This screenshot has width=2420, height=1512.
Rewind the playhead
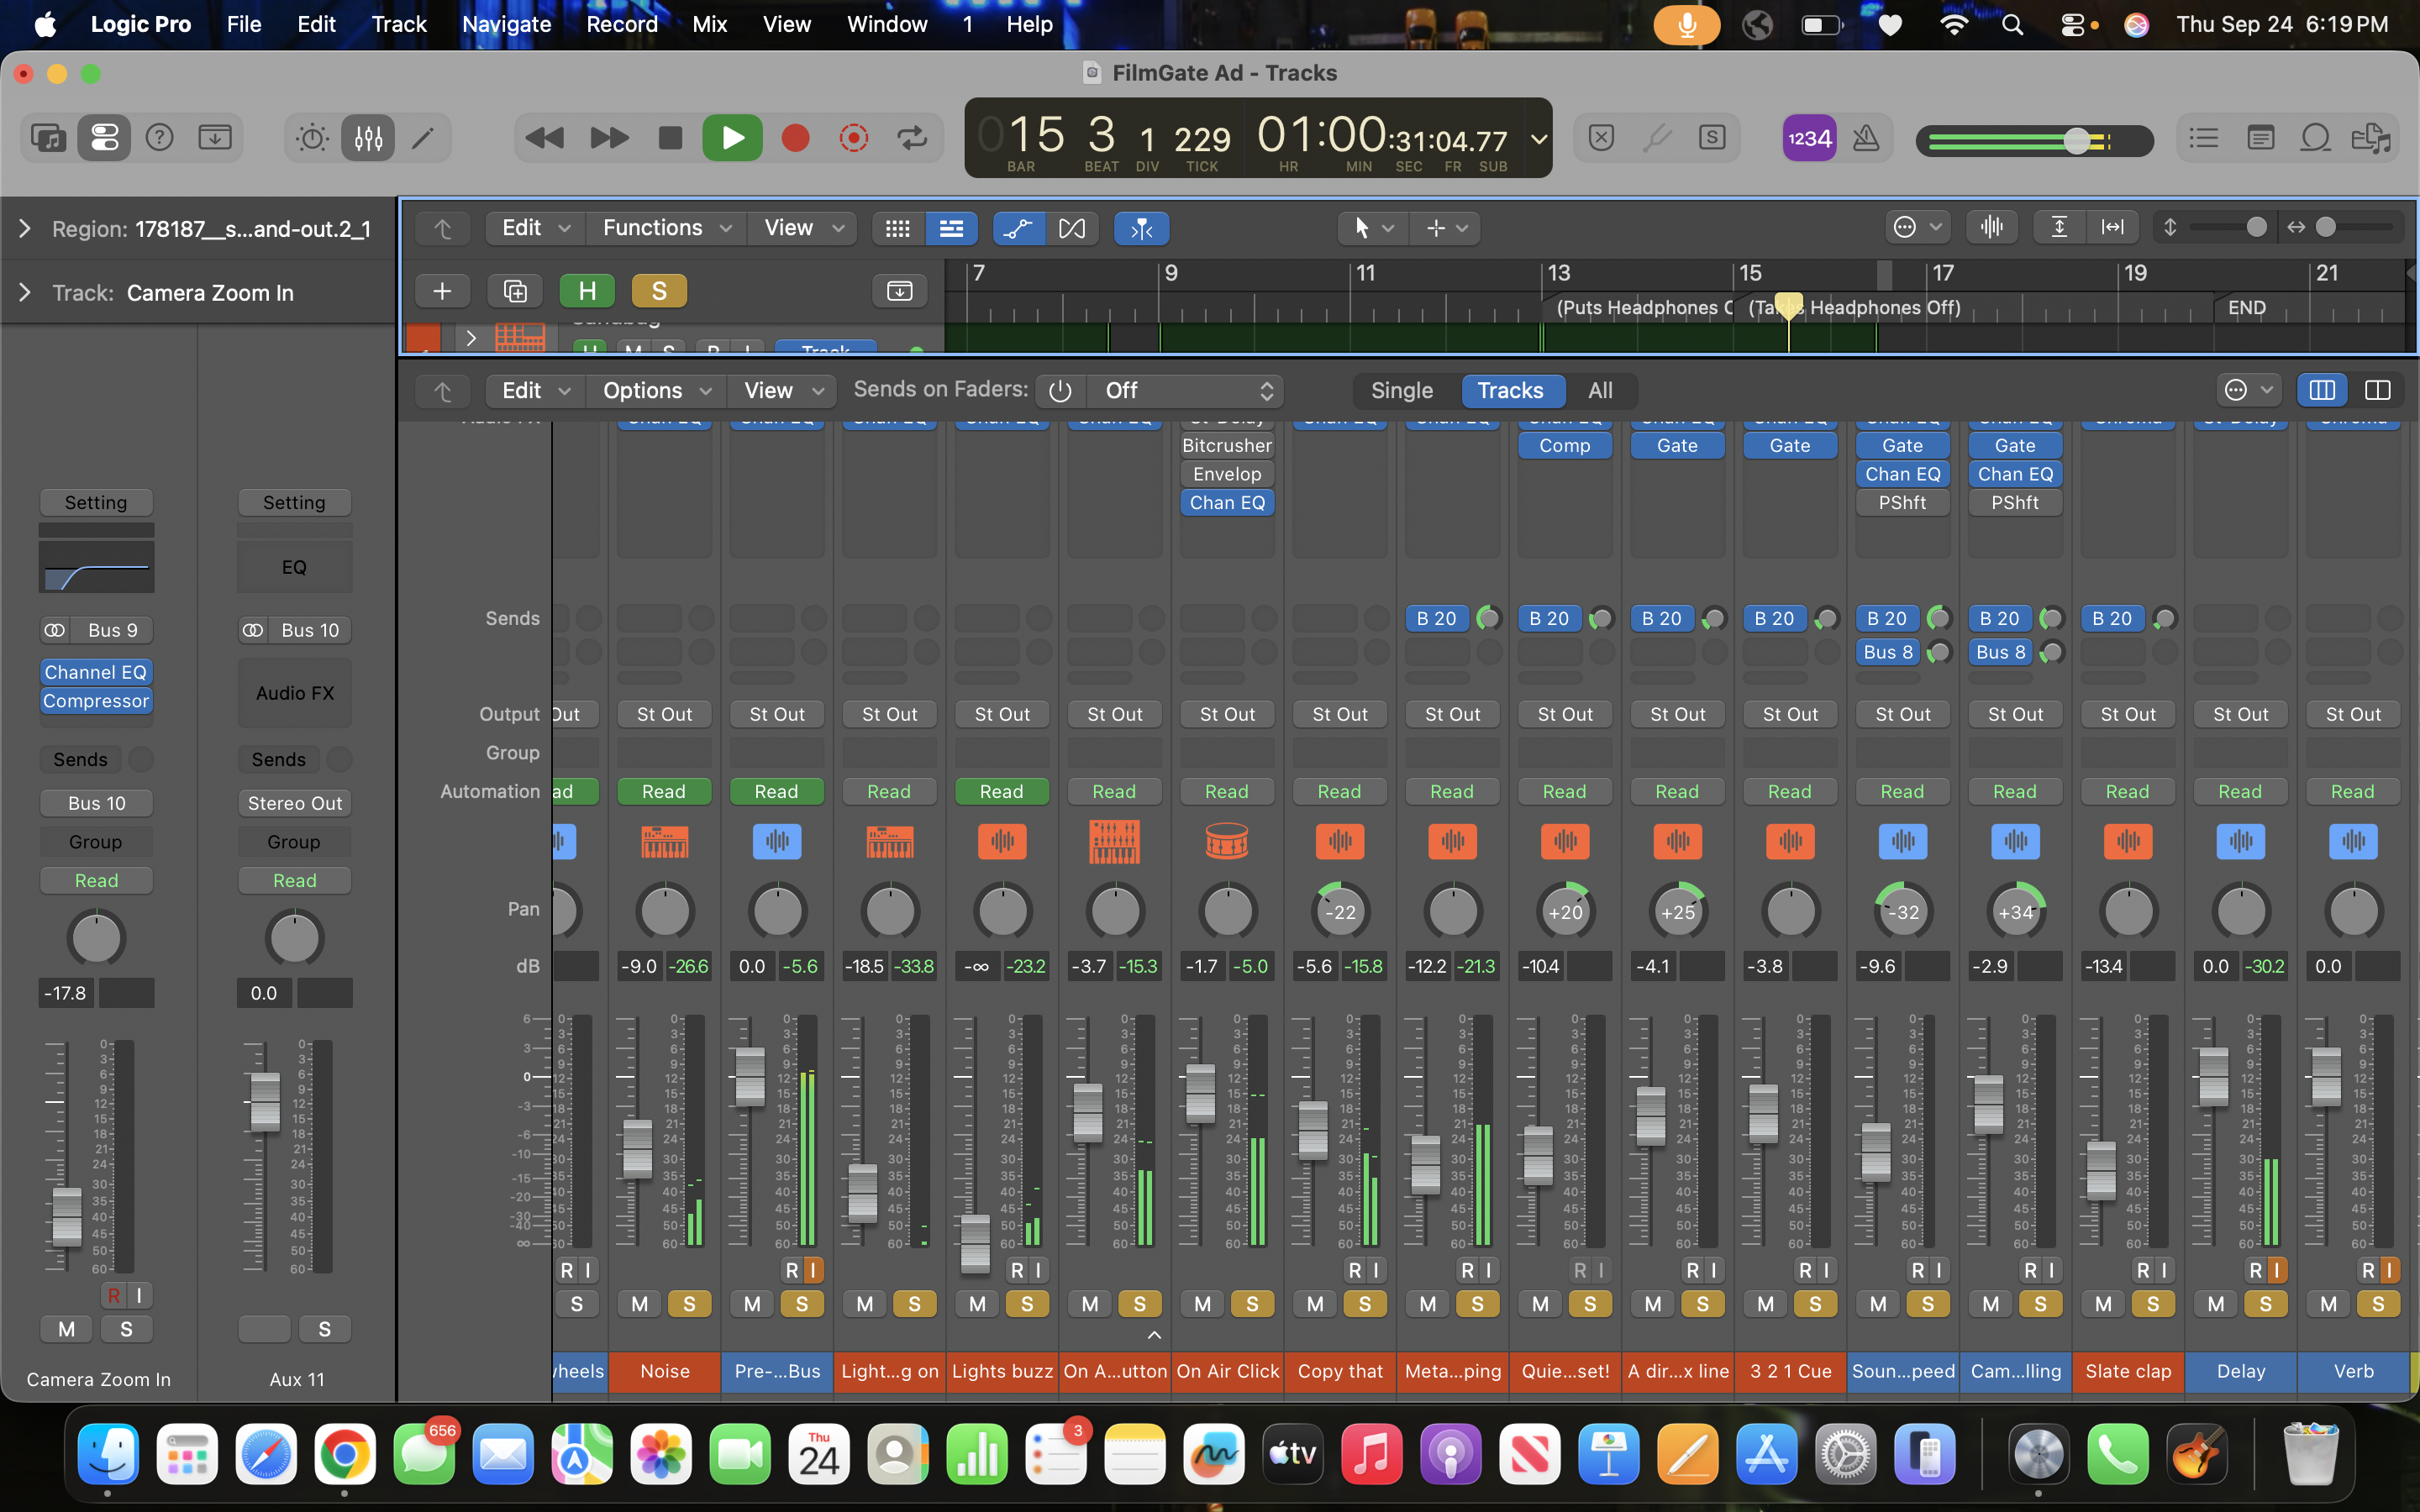(545, 138)
